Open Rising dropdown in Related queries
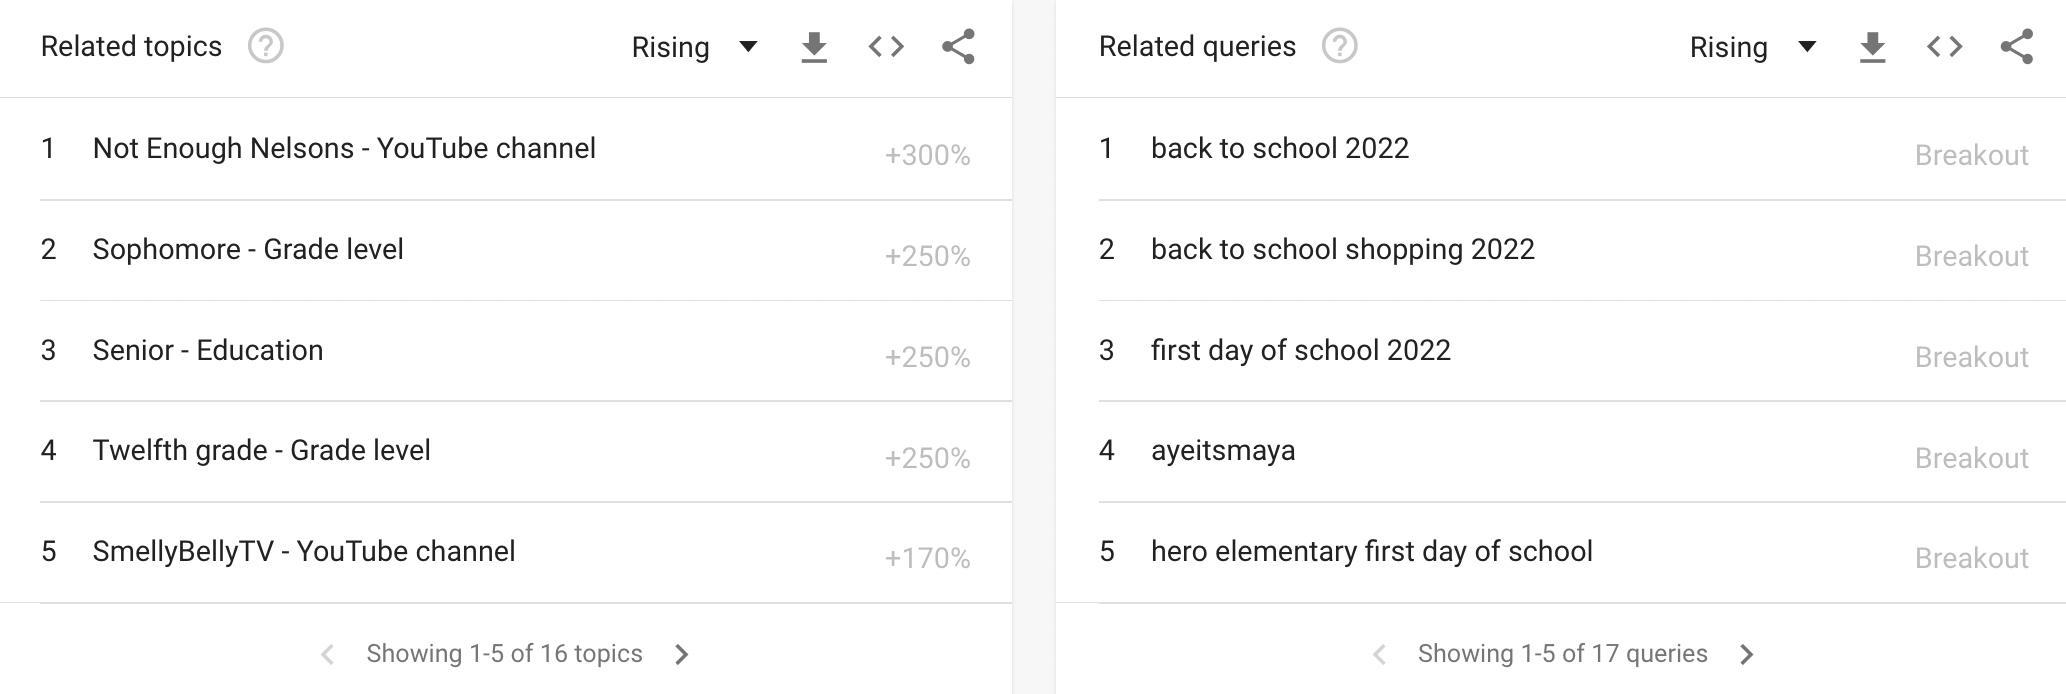2066x694 pixels. (x=1752, y=47)
